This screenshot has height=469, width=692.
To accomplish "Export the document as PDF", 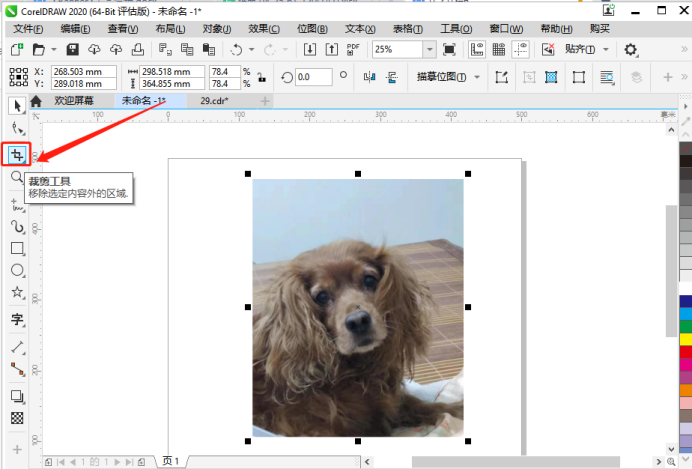I will pyautogui.click(x=353, y=49).
